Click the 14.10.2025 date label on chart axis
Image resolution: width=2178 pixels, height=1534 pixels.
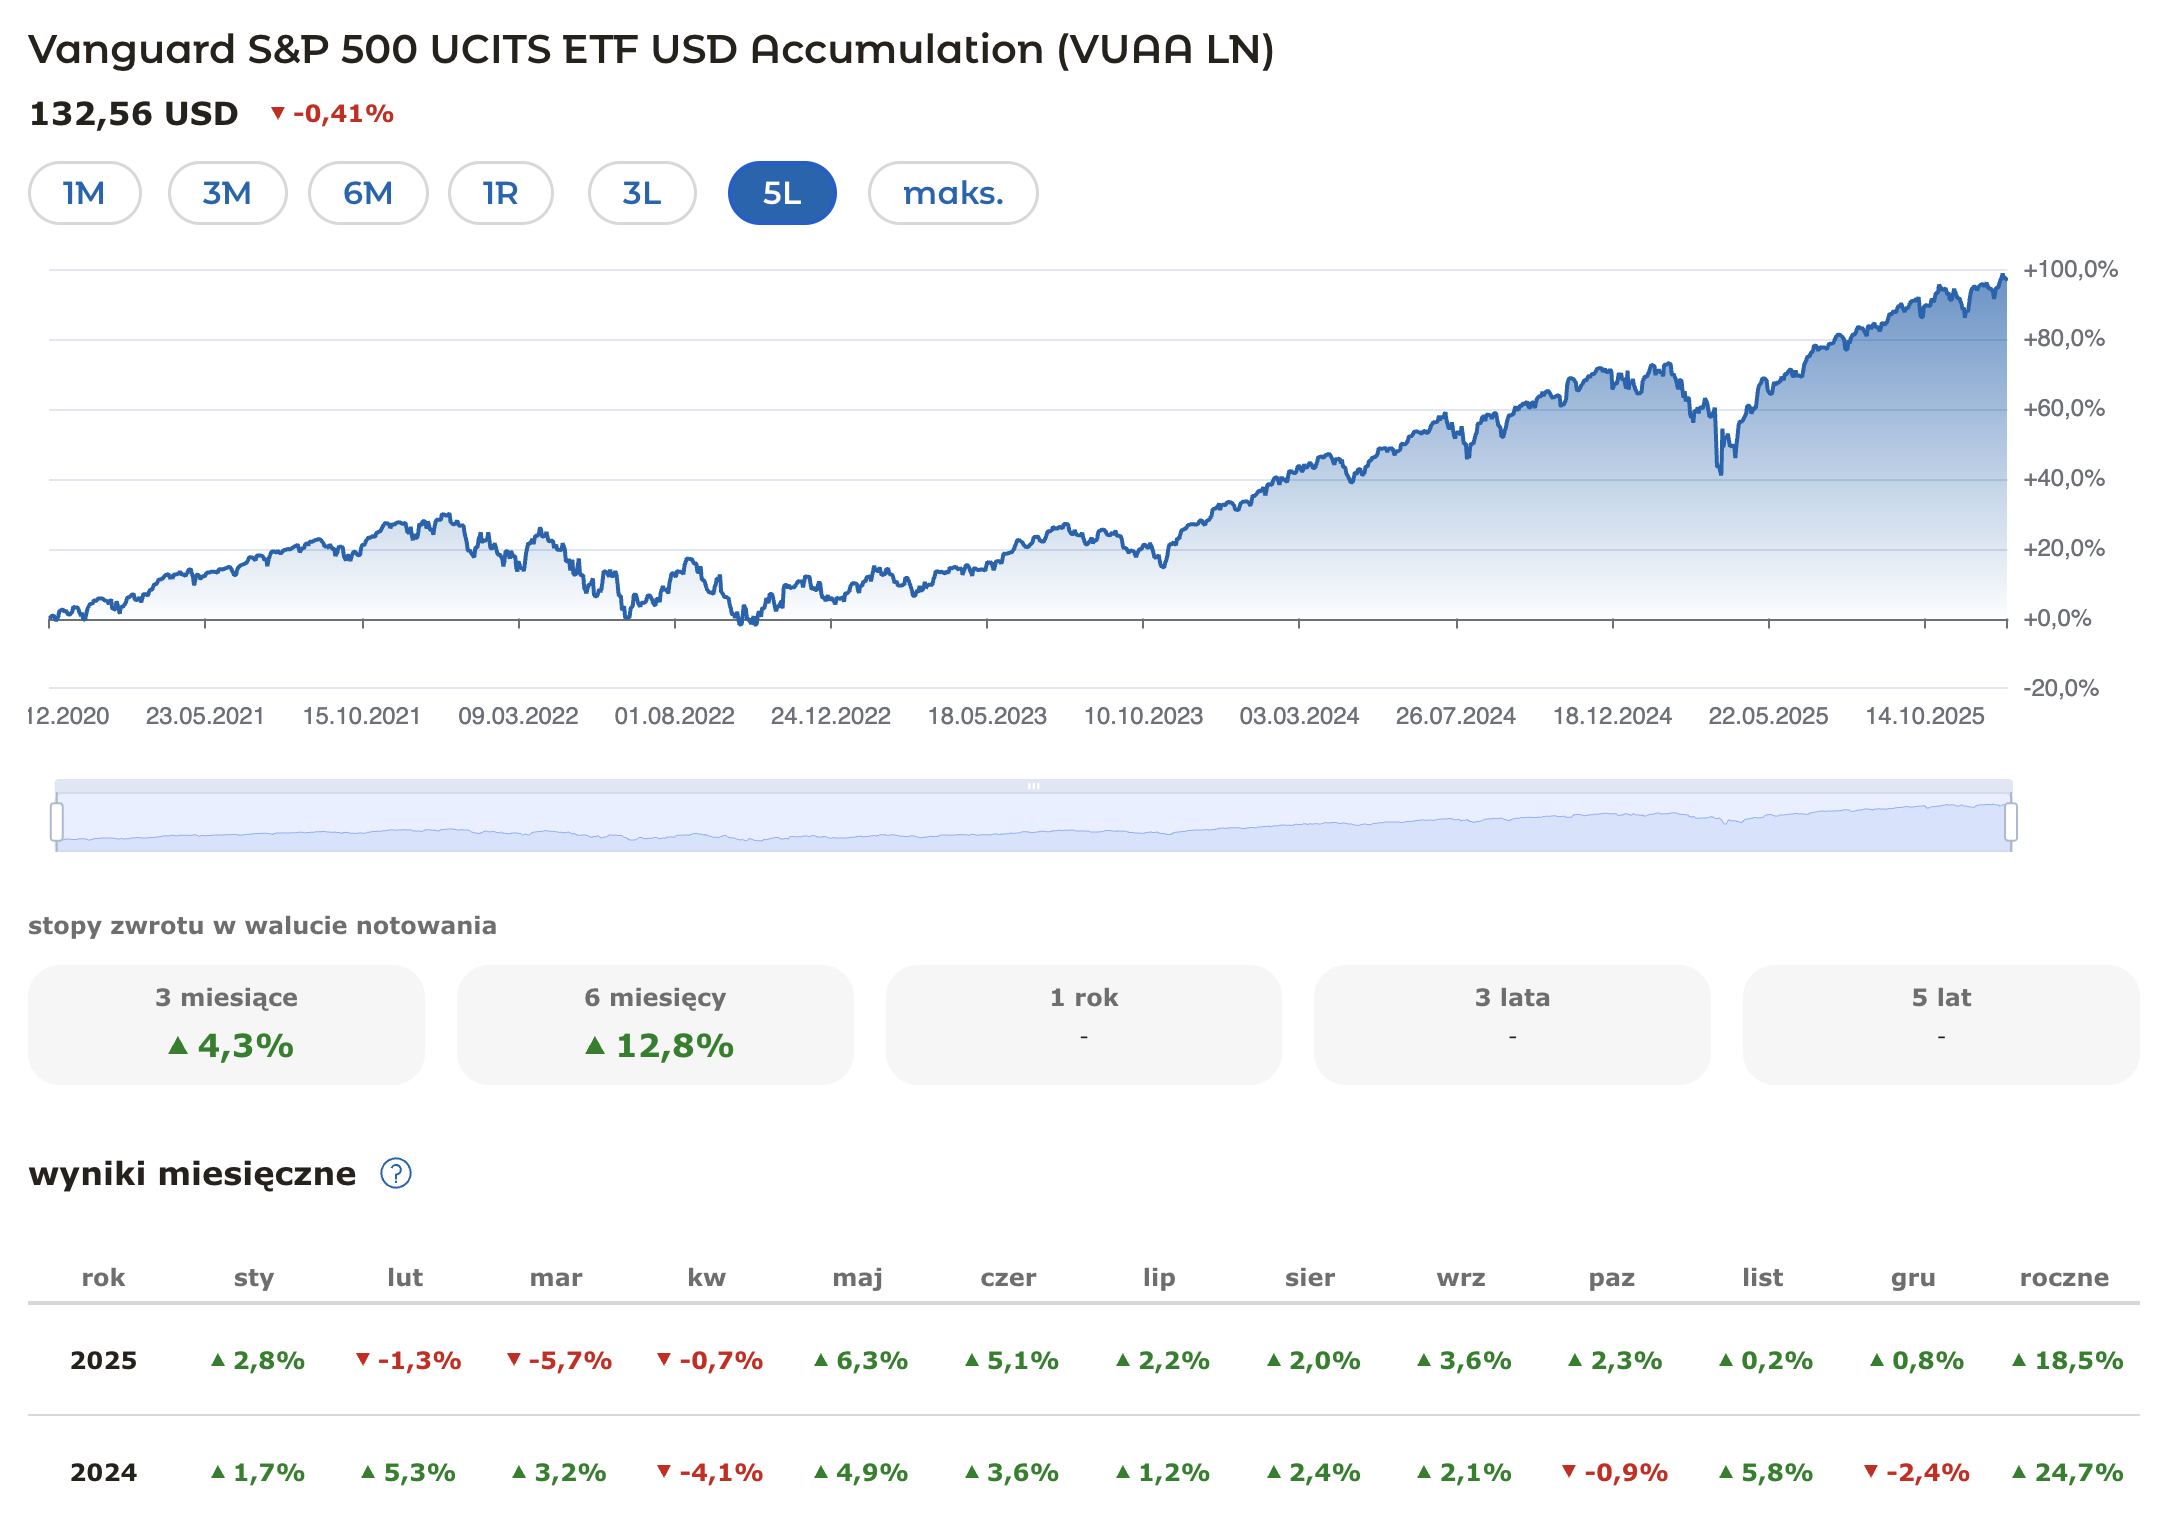tap(1927, 715)
